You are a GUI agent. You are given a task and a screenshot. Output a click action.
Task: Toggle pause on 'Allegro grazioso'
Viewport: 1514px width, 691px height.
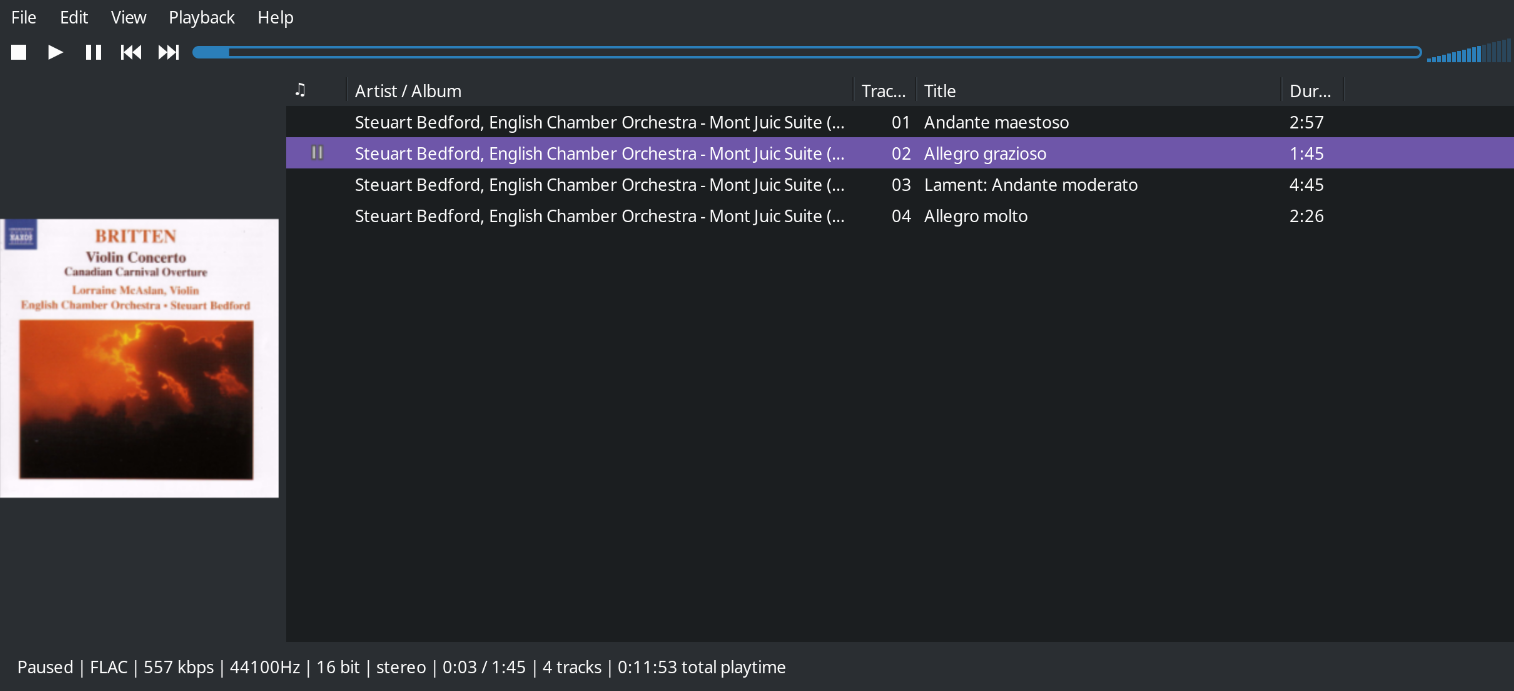(x=985, y=153)
